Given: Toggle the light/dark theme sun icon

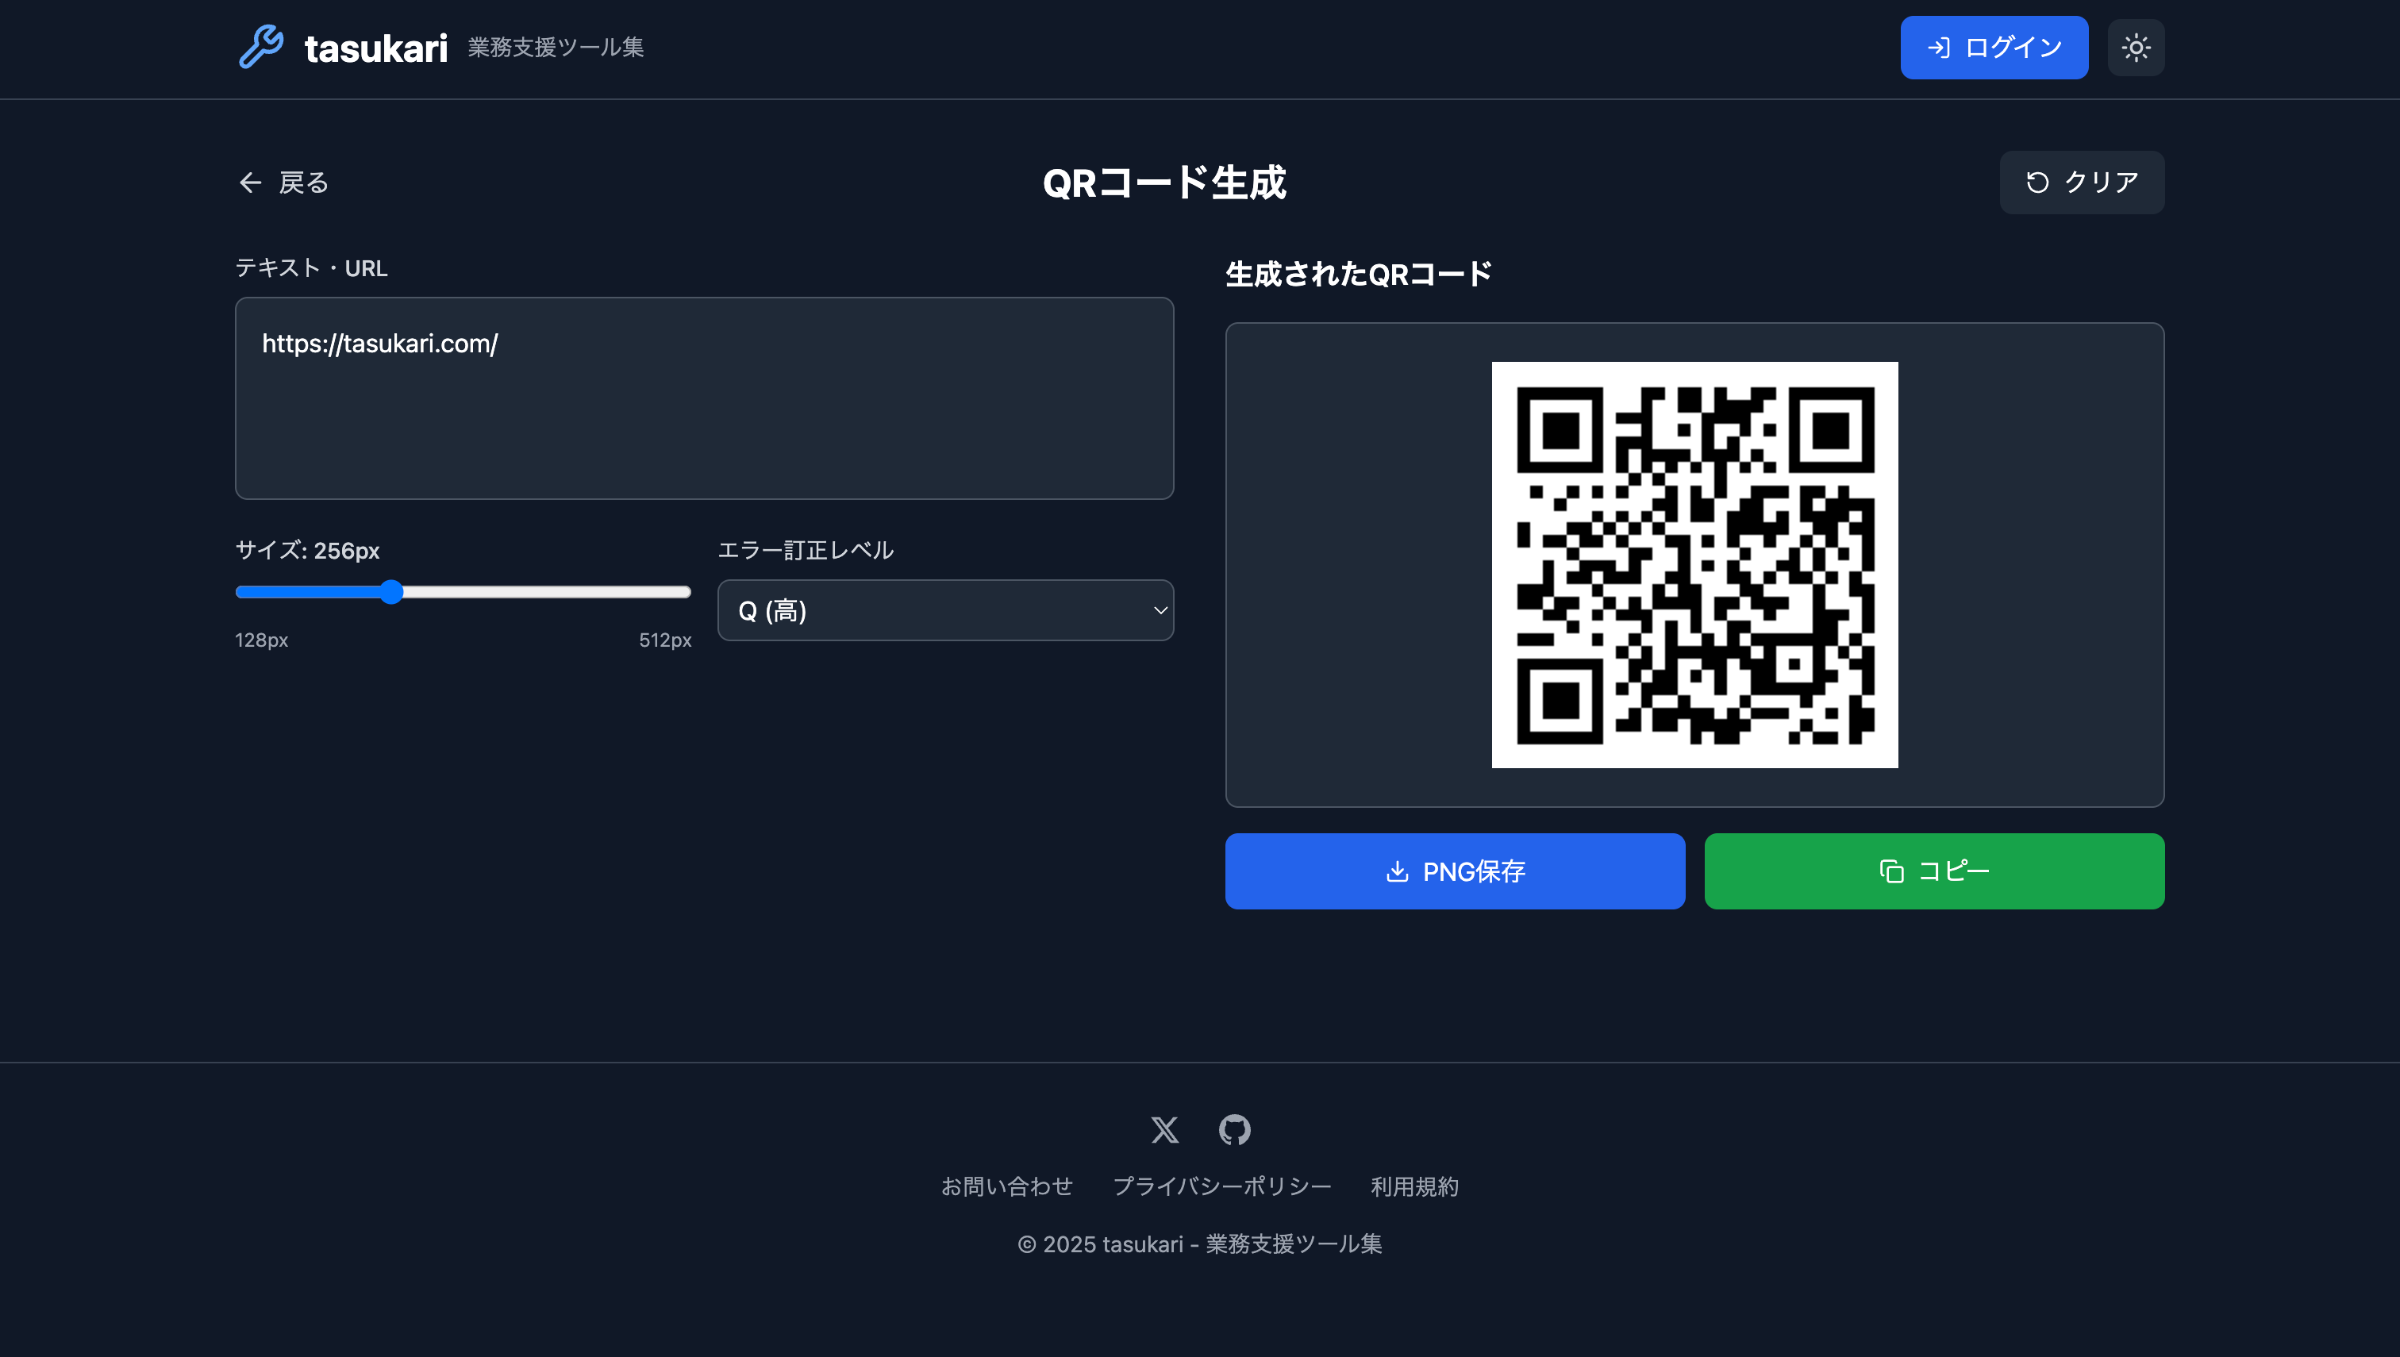Looking at the screenshot, I should 2136,47.
